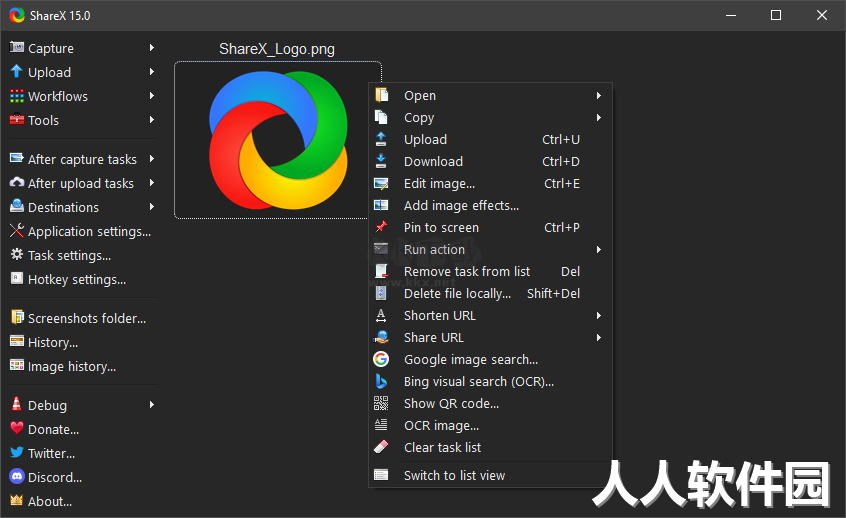Expand the Destinations submenu arrow
Image resolution: width=846 pixels, height=518 pixels.
click(x=152, y=207)
